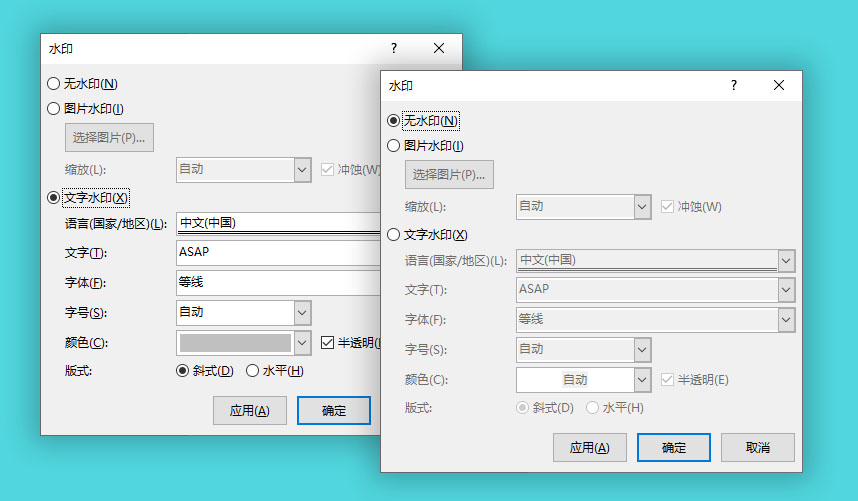Click ASAP text field in front dialog
The height and width of the screenshot is (501, 858).
[x=647, y=290]
